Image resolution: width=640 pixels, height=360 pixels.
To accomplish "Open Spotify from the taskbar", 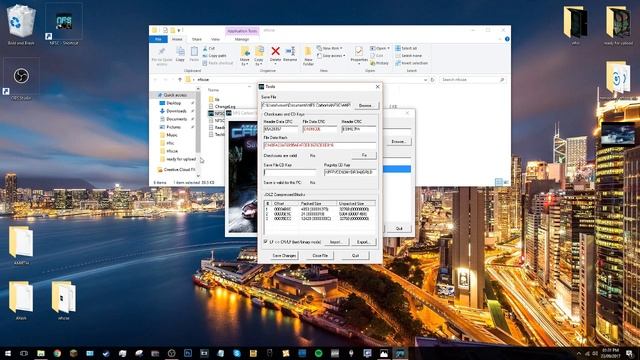I will pos(318,353).
